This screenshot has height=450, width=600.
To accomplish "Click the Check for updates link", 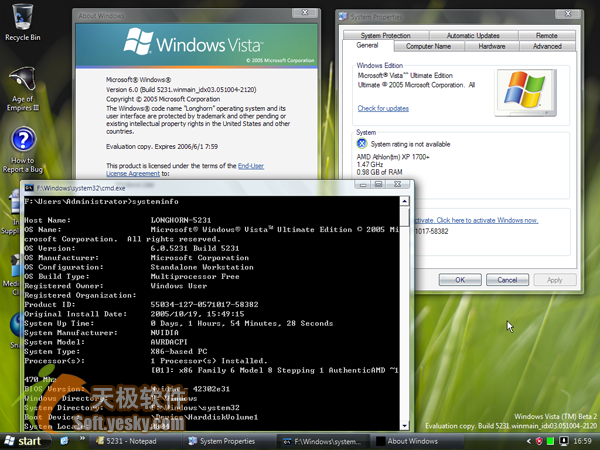I will click(383, 108).
